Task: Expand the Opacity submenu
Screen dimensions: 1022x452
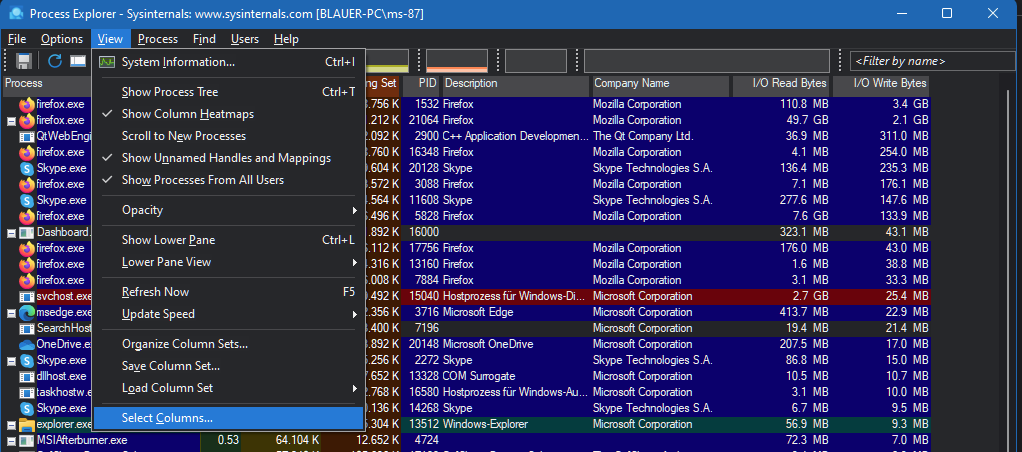Action: coord(228,210)
